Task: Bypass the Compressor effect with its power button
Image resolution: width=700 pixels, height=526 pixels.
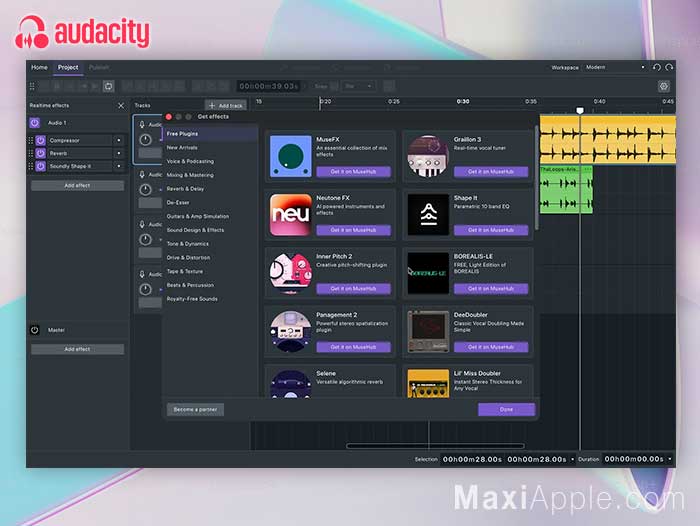Action: pyautogui.click(x=41, y=140)
